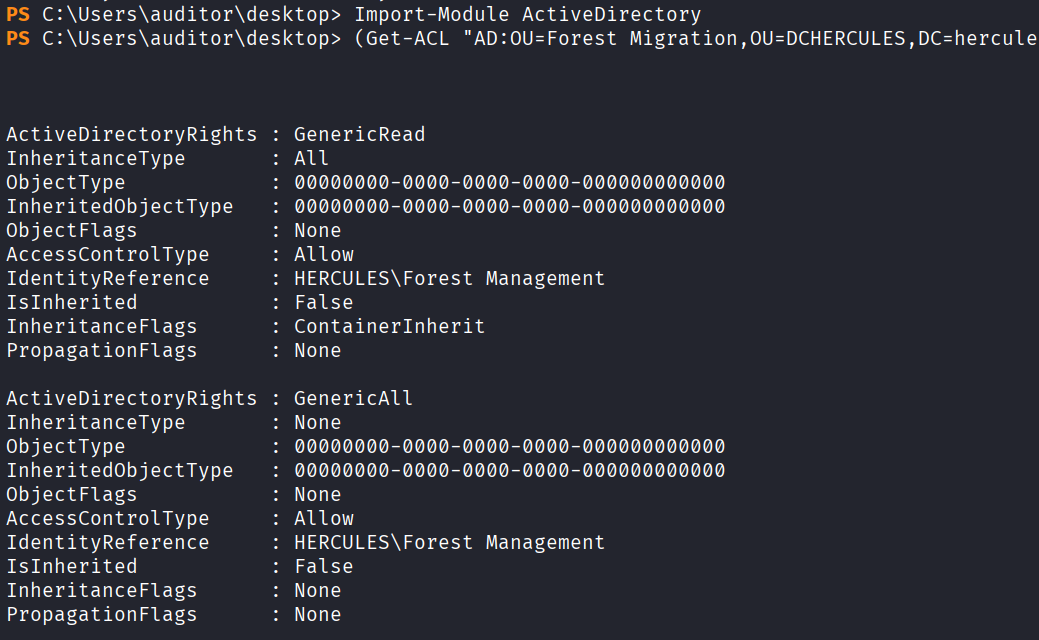This screenshot has height=640, width=1039.
Task: Click the Import-Module ActiveDirectory command text
Action: (527, 15)
